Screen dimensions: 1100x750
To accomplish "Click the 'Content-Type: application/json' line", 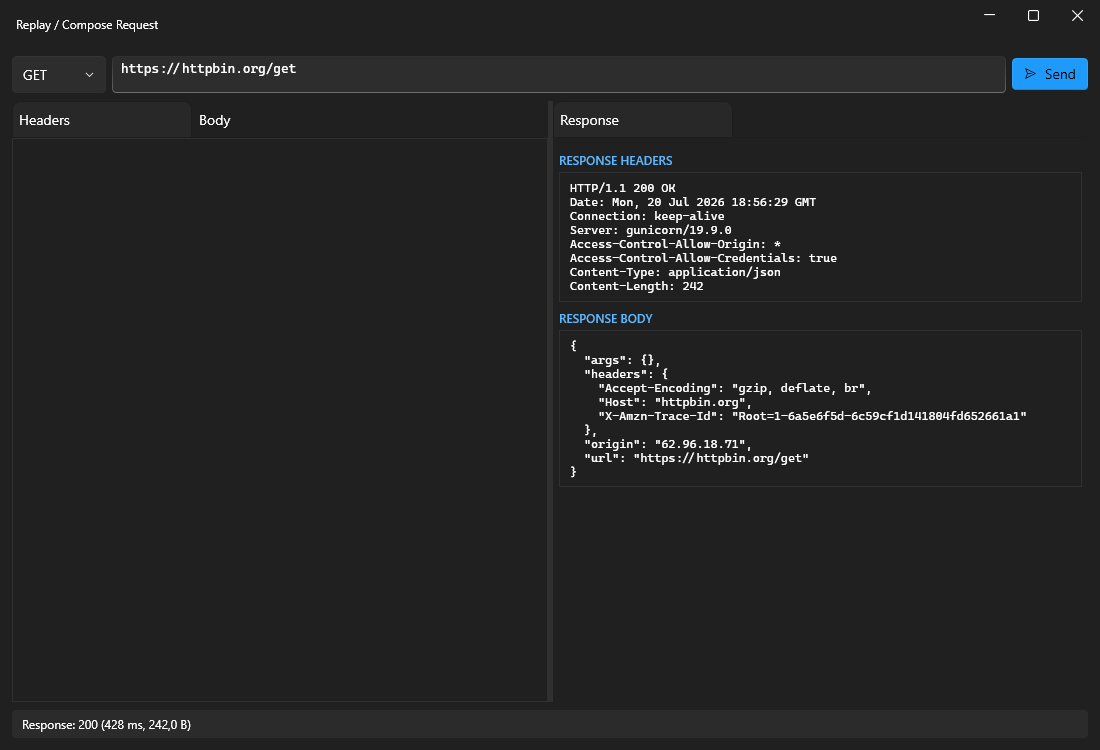I will (675, 272).
